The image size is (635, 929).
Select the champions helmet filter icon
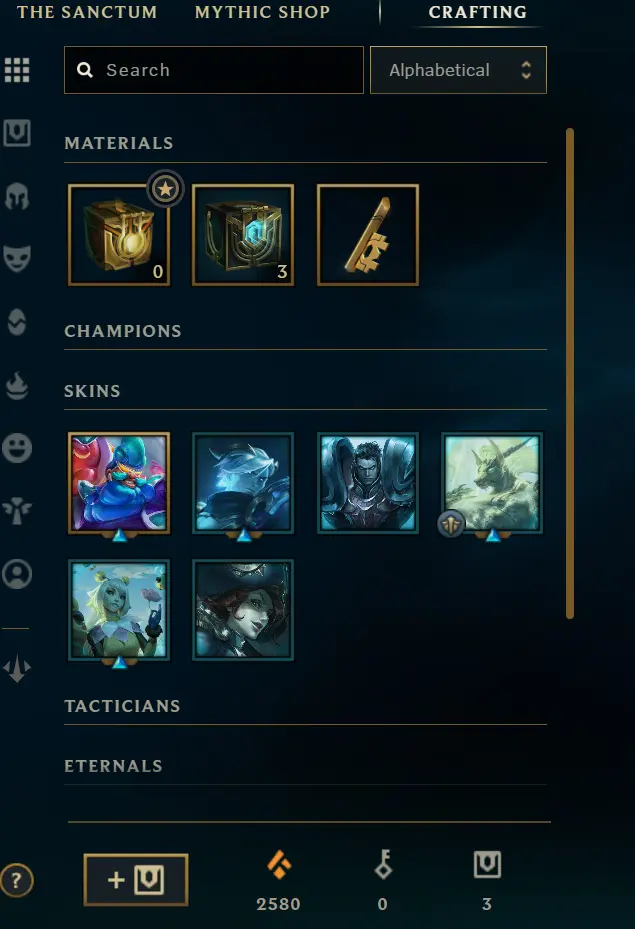(17, 196)
